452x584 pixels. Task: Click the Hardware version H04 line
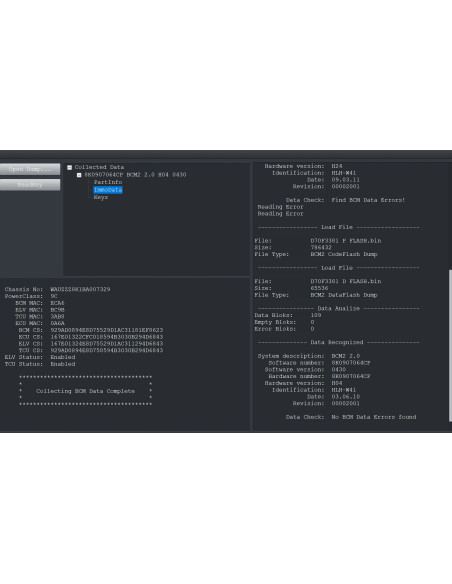(x=303, y=383)
